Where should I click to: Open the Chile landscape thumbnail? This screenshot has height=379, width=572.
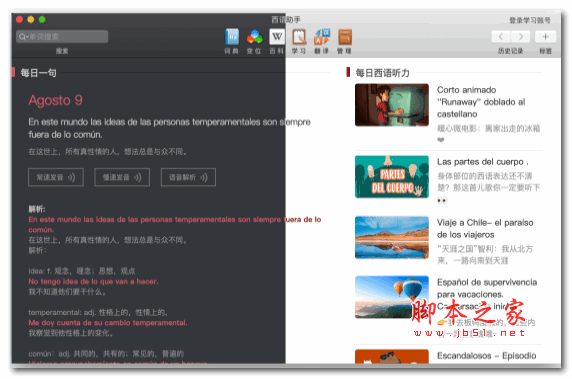point(391,237)
